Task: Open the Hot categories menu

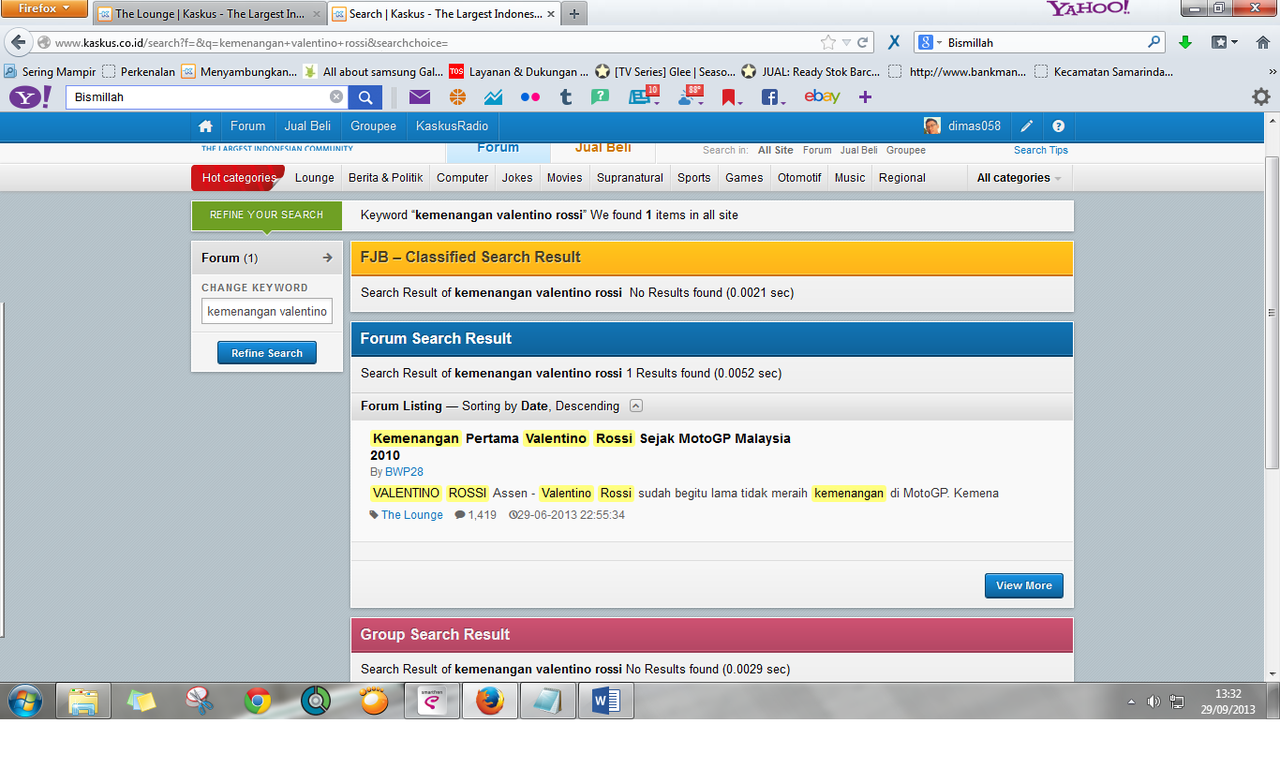Action: (x=238, y=178)
